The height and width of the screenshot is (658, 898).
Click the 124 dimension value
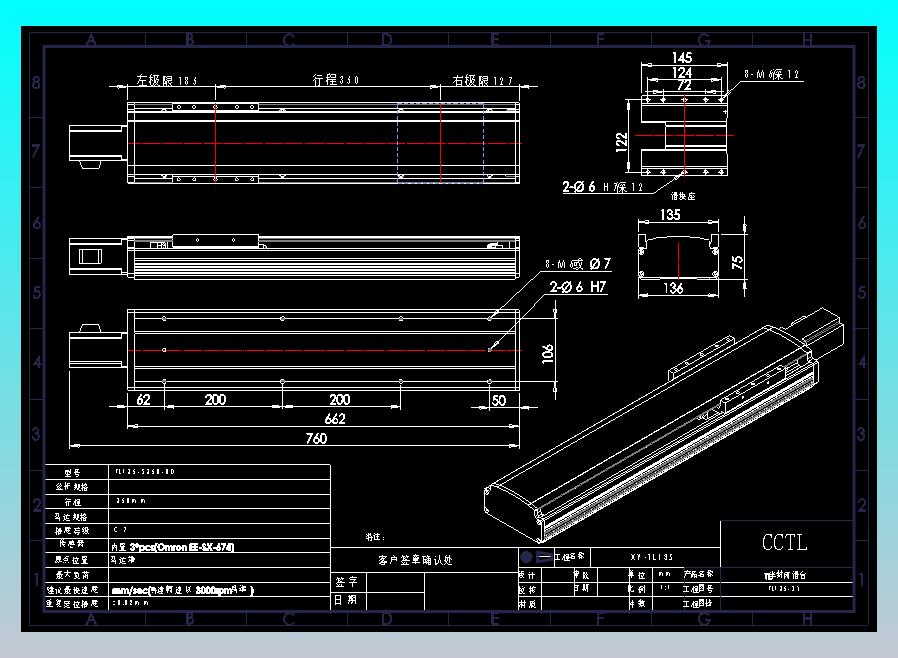[x=682, y=73]
